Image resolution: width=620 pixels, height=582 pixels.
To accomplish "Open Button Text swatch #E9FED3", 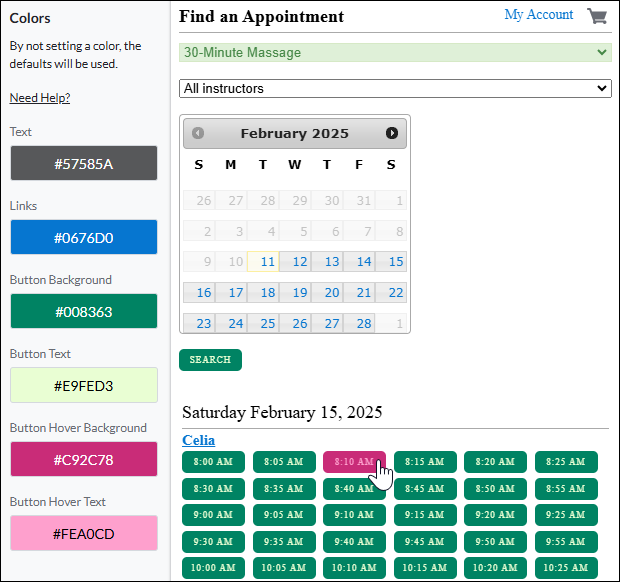I will pos(84,385).
